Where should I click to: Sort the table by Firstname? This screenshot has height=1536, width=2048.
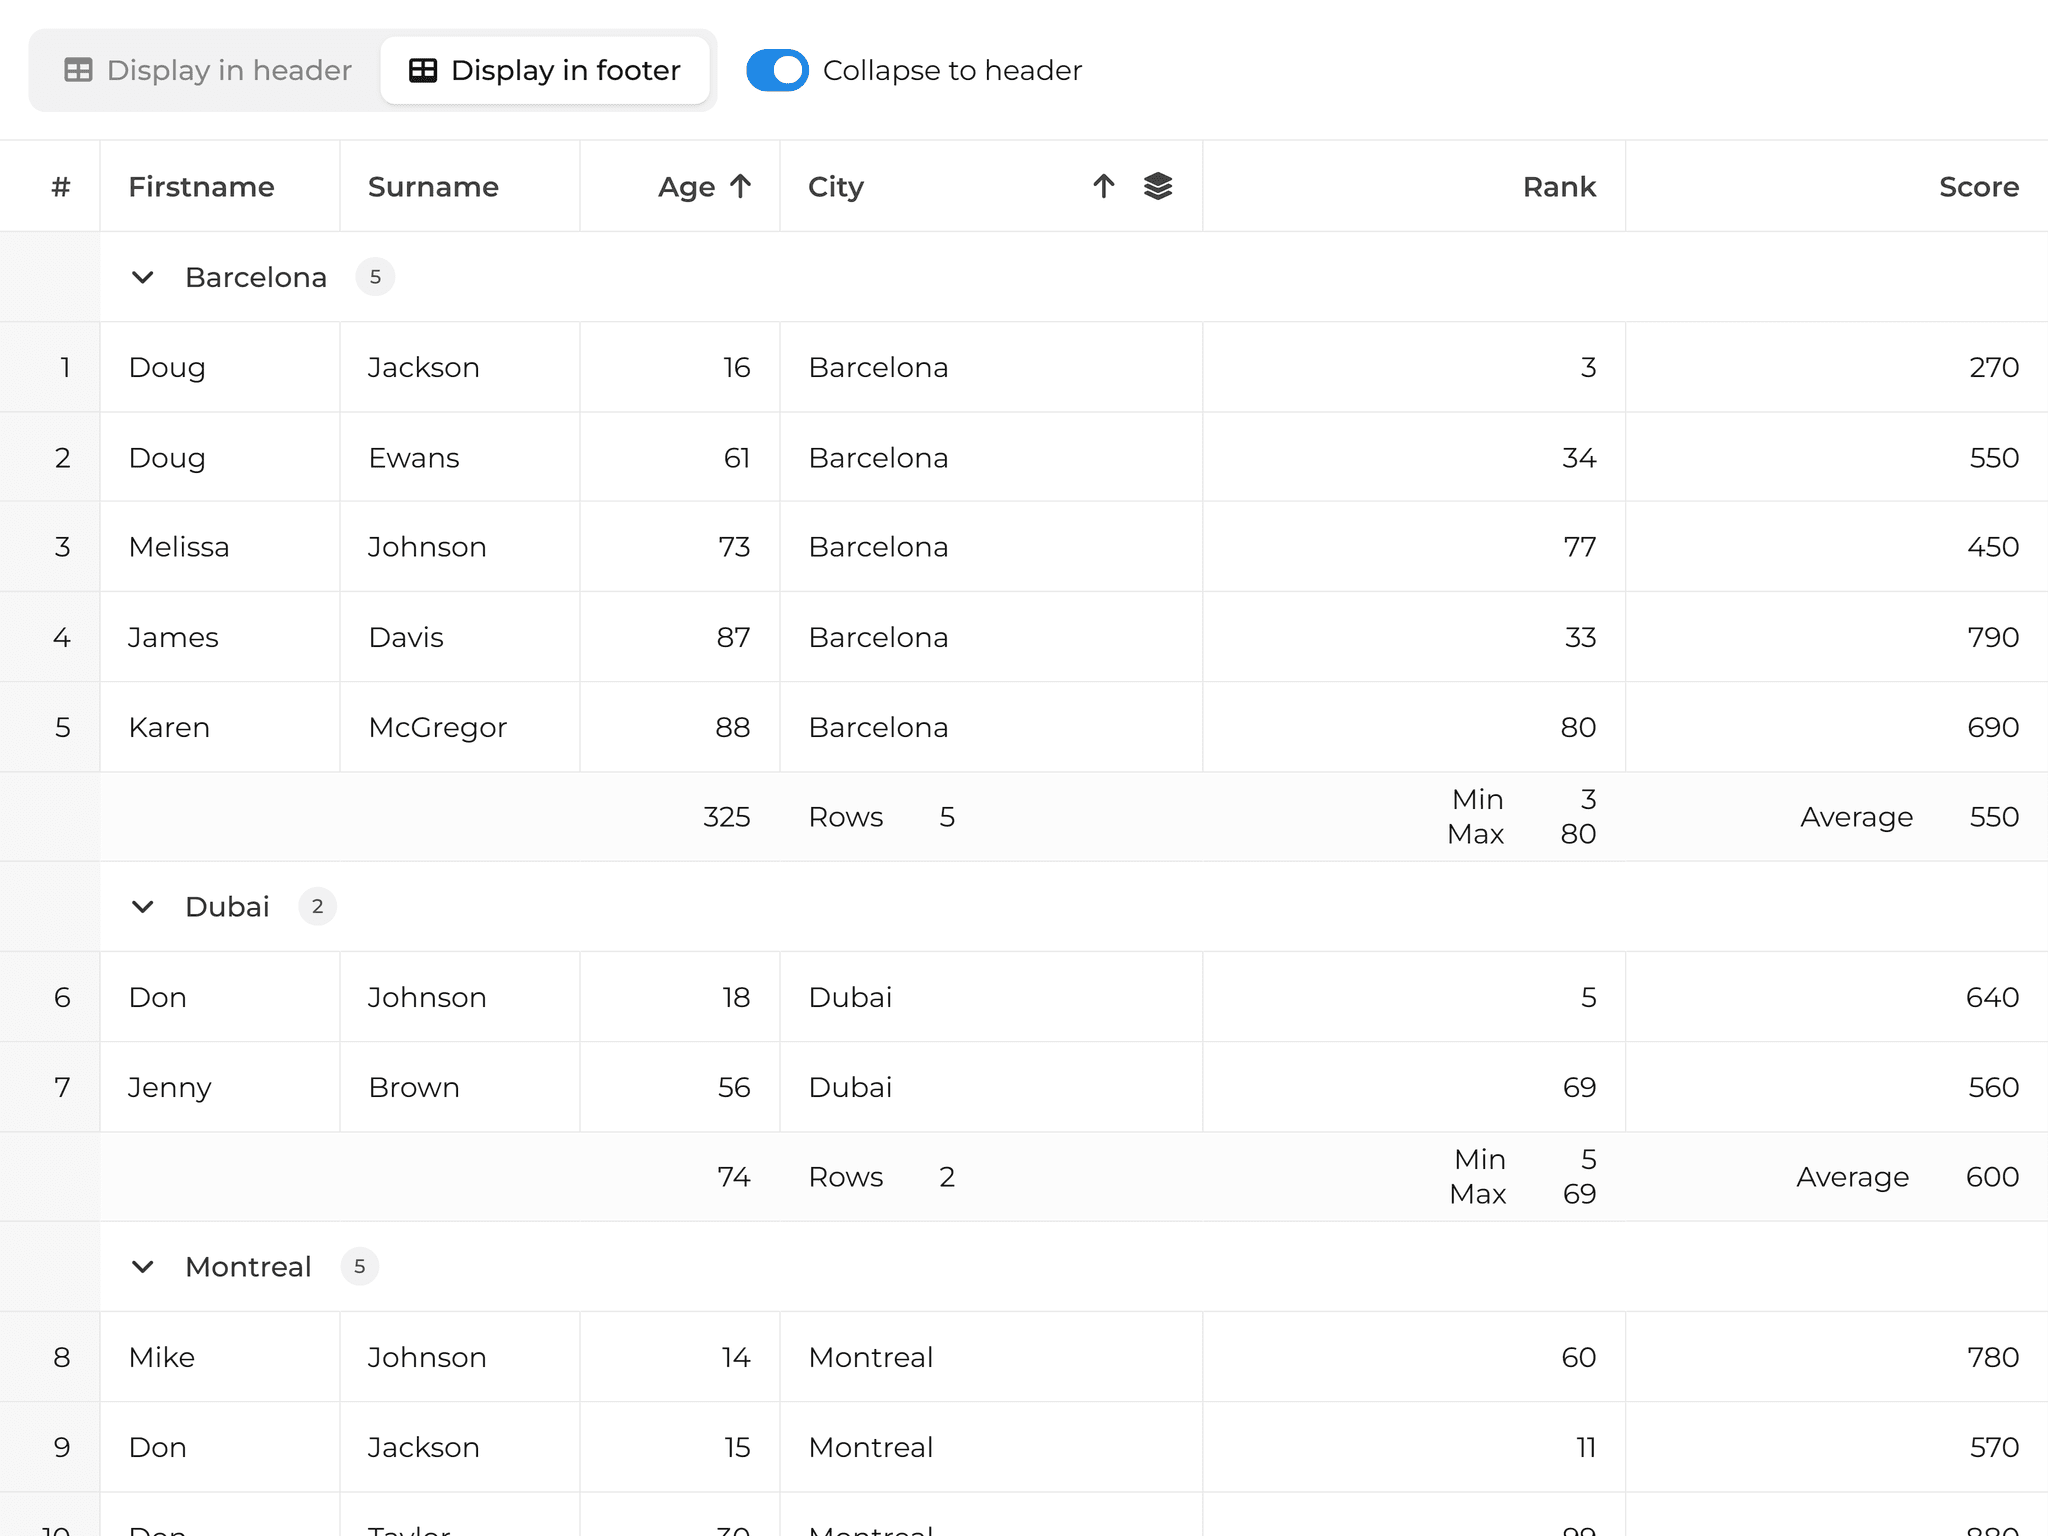tap(201, 186)
